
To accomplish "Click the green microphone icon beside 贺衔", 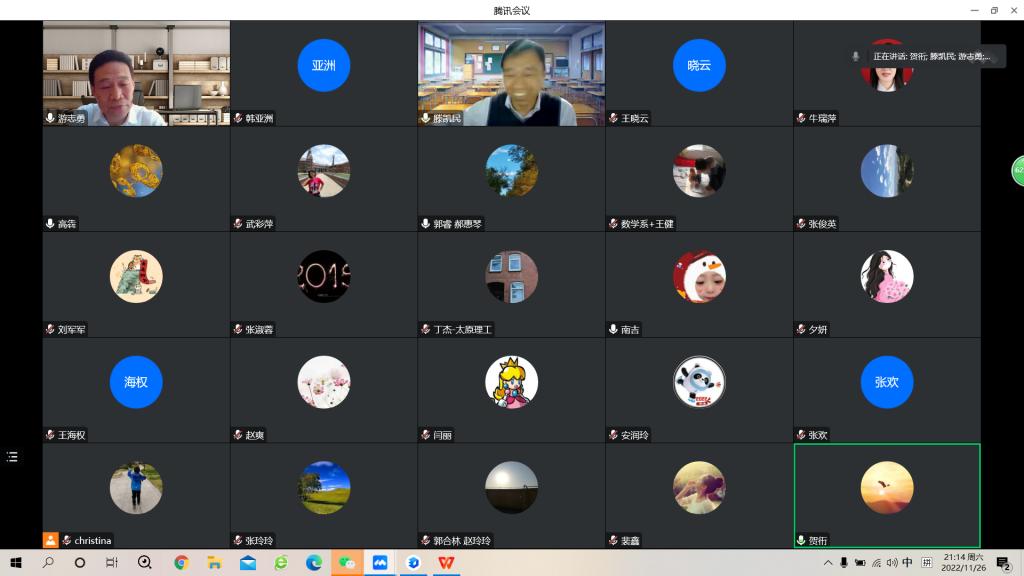I will [x=801, y=540].
